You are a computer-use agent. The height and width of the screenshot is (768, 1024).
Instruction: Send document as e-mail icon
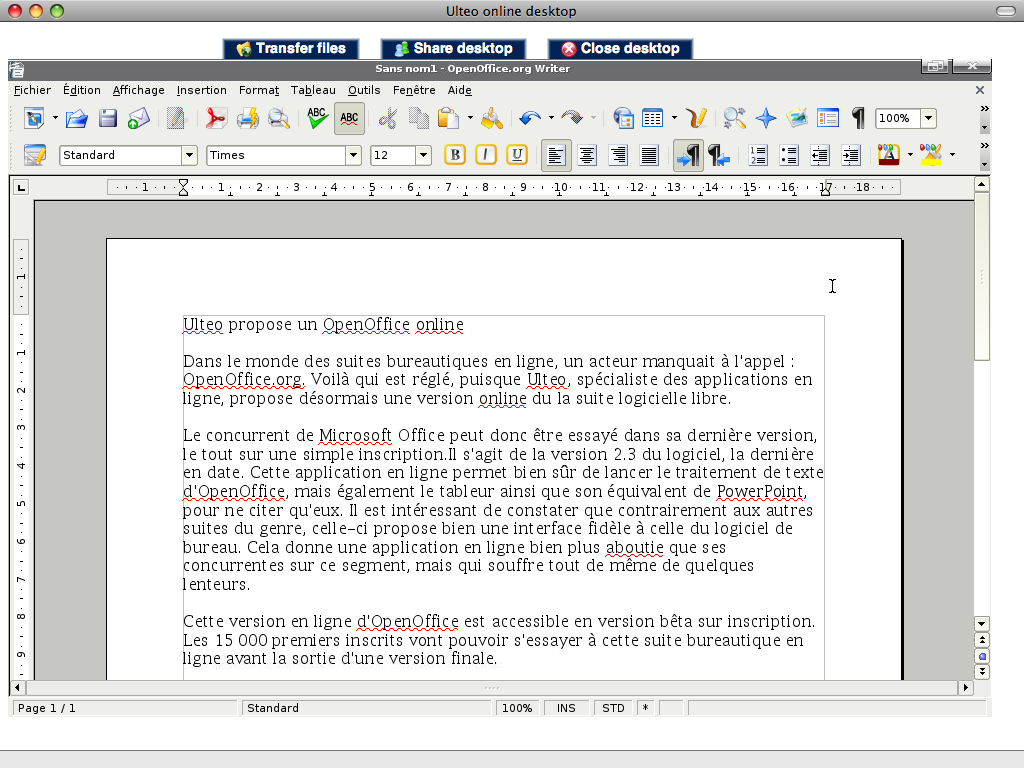tap(138, 118)
